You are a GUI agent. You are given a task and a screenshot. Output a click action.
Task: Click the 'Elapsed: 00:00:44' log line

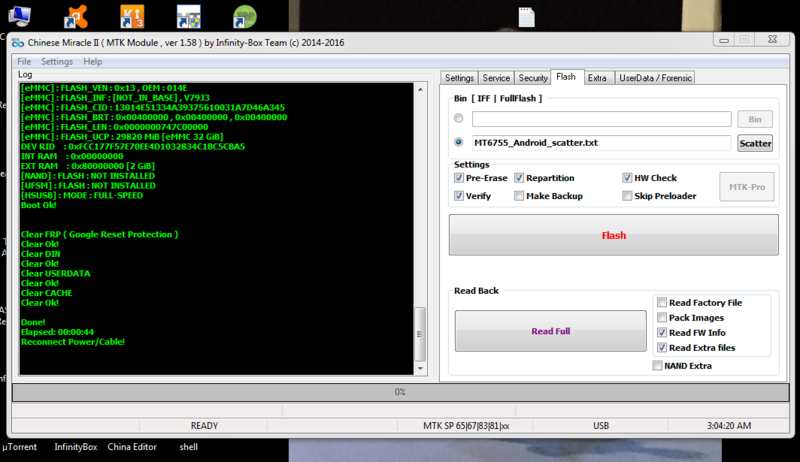[57, 332]
